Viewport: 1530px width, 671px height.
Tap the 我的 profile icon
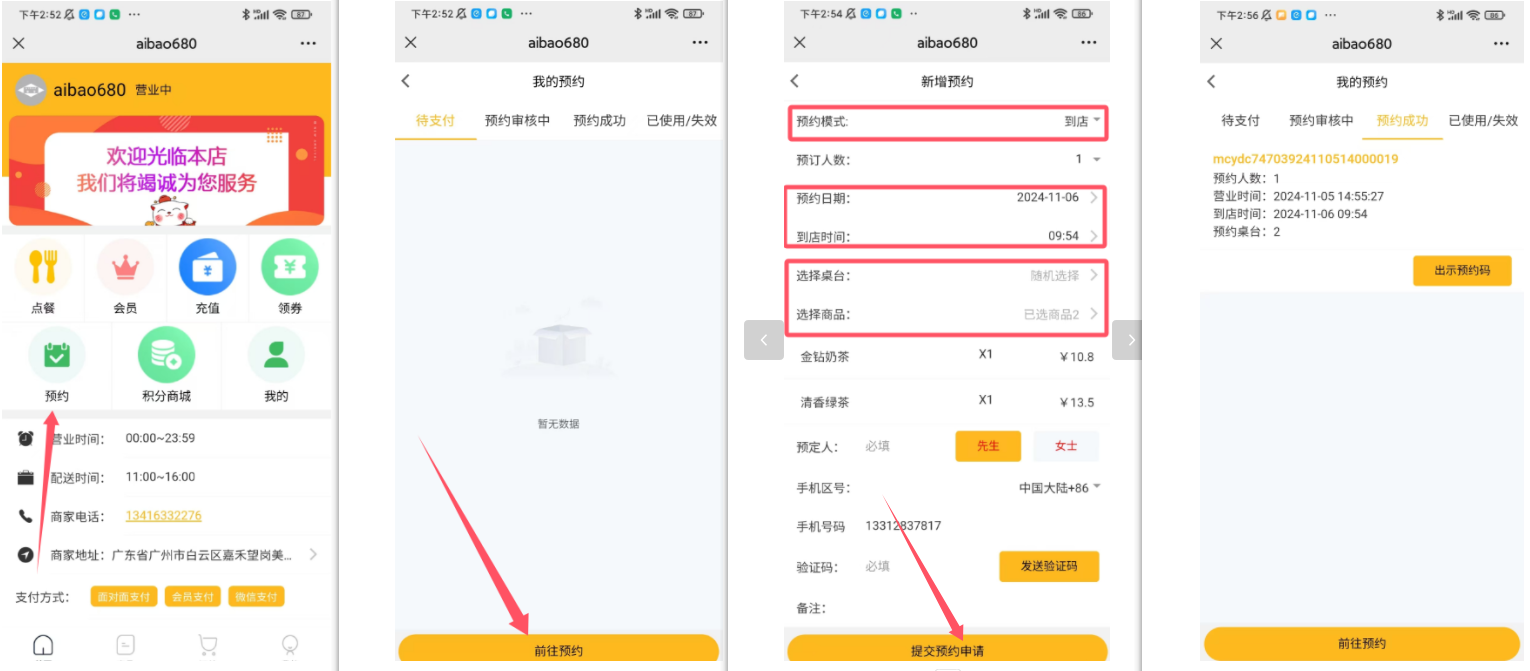coord(276,355)
